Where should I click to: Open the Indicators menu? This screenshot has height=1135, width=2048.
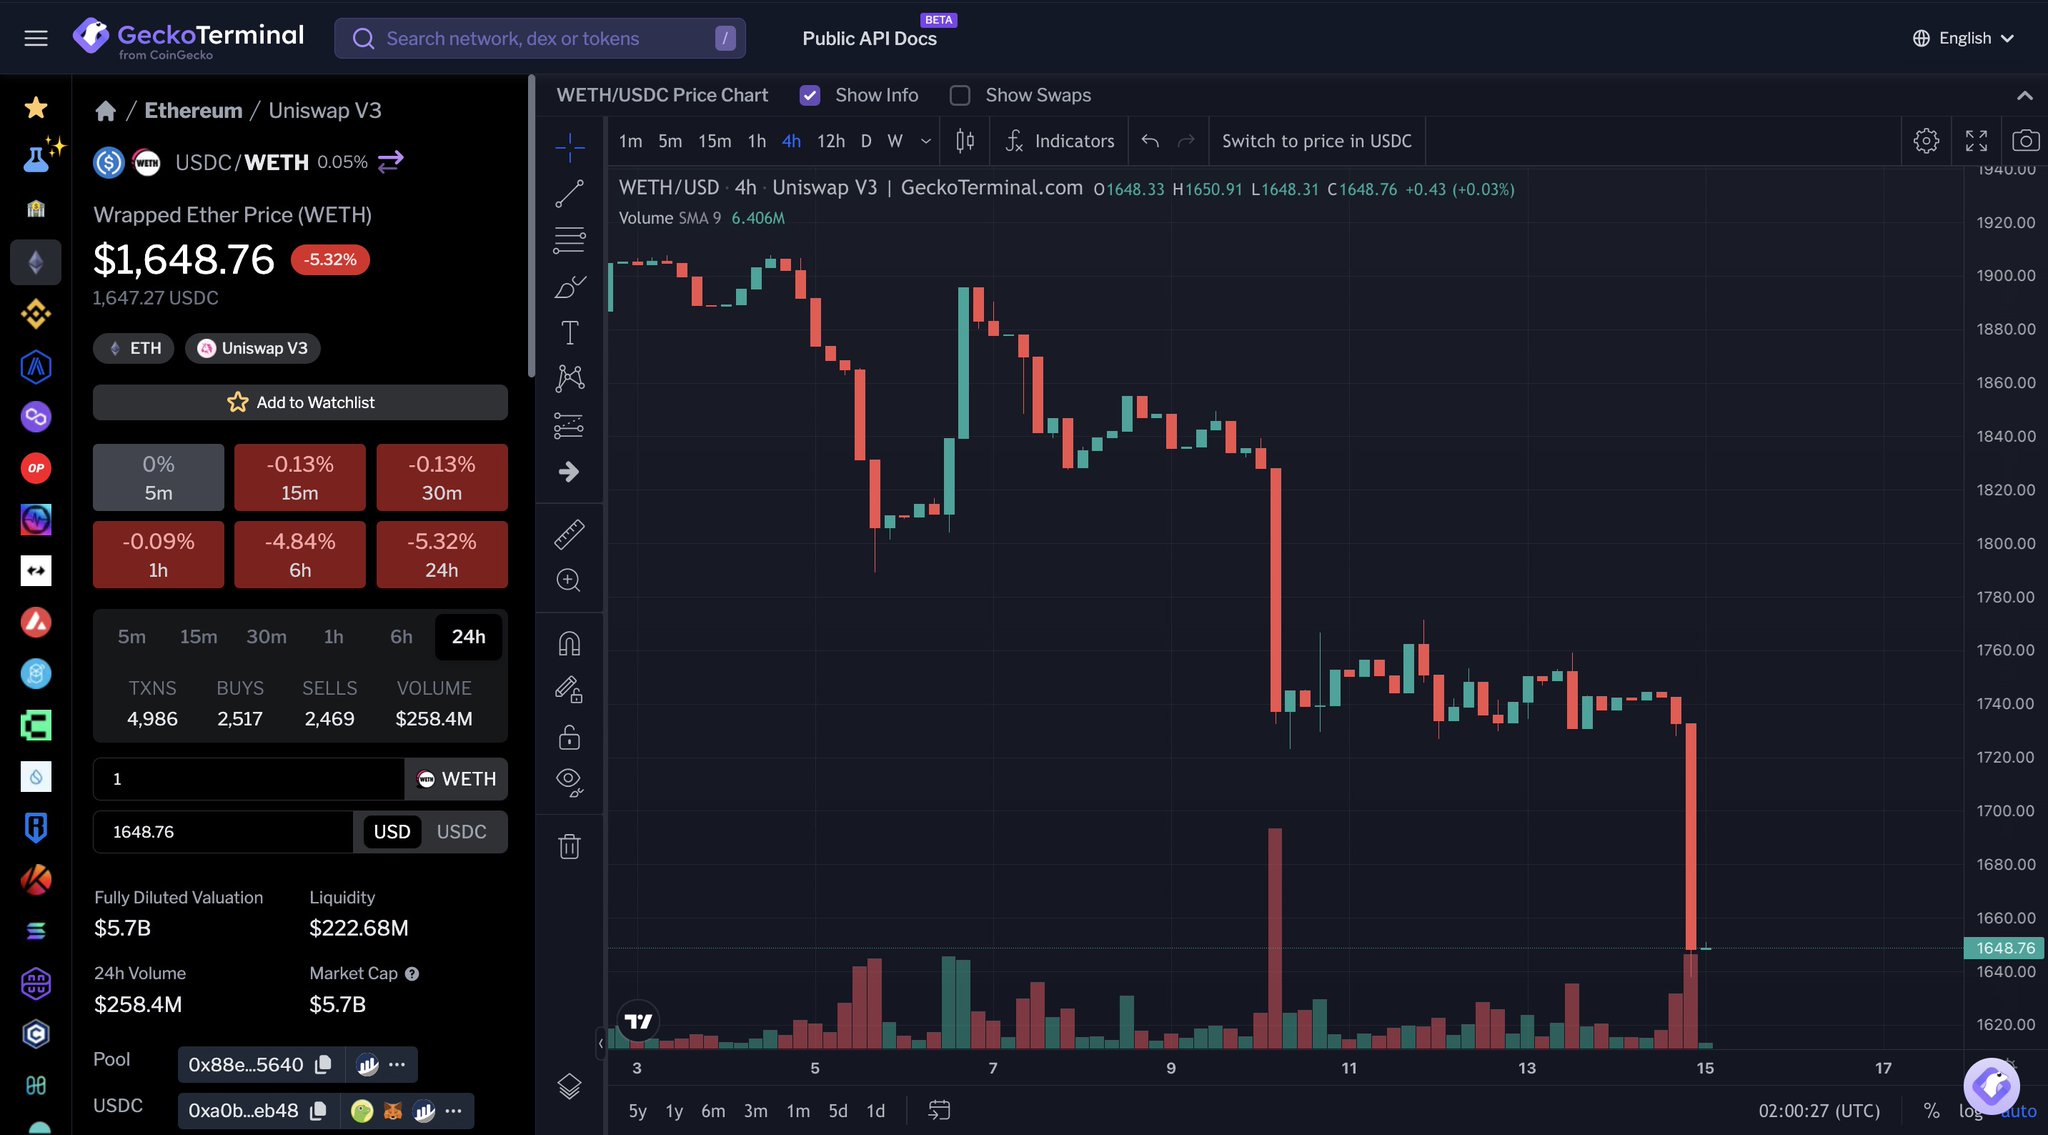pos(1059,141)
